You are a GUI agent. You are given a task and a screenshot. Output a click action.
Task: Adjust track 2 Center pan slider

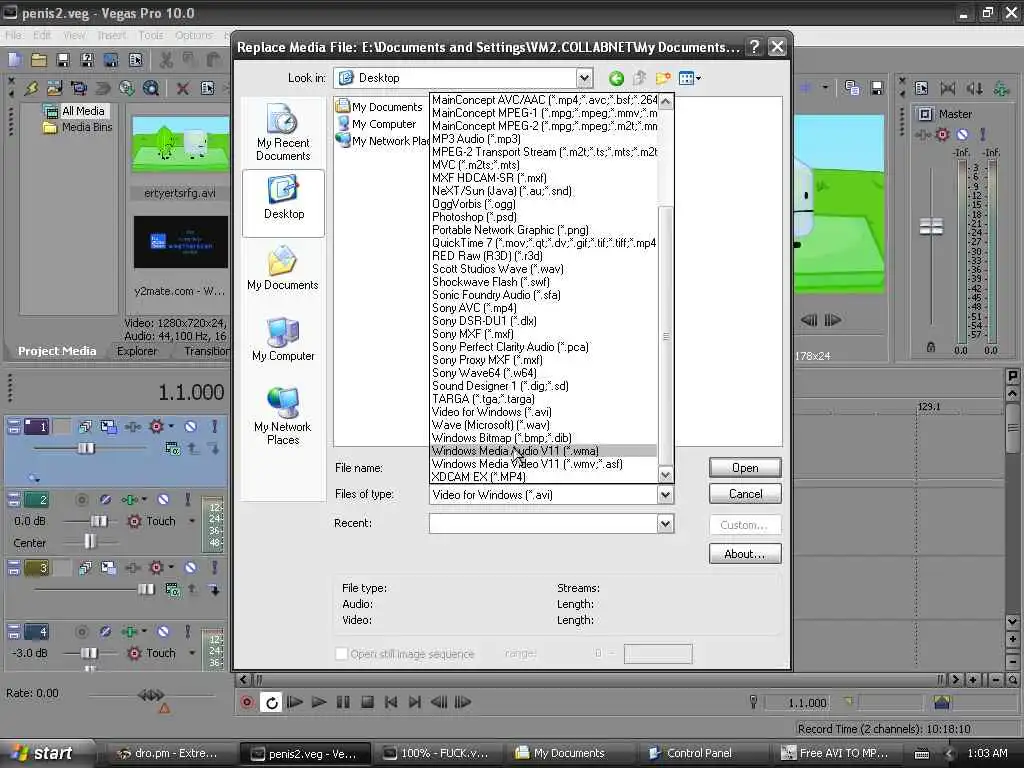tap(90, 541)
